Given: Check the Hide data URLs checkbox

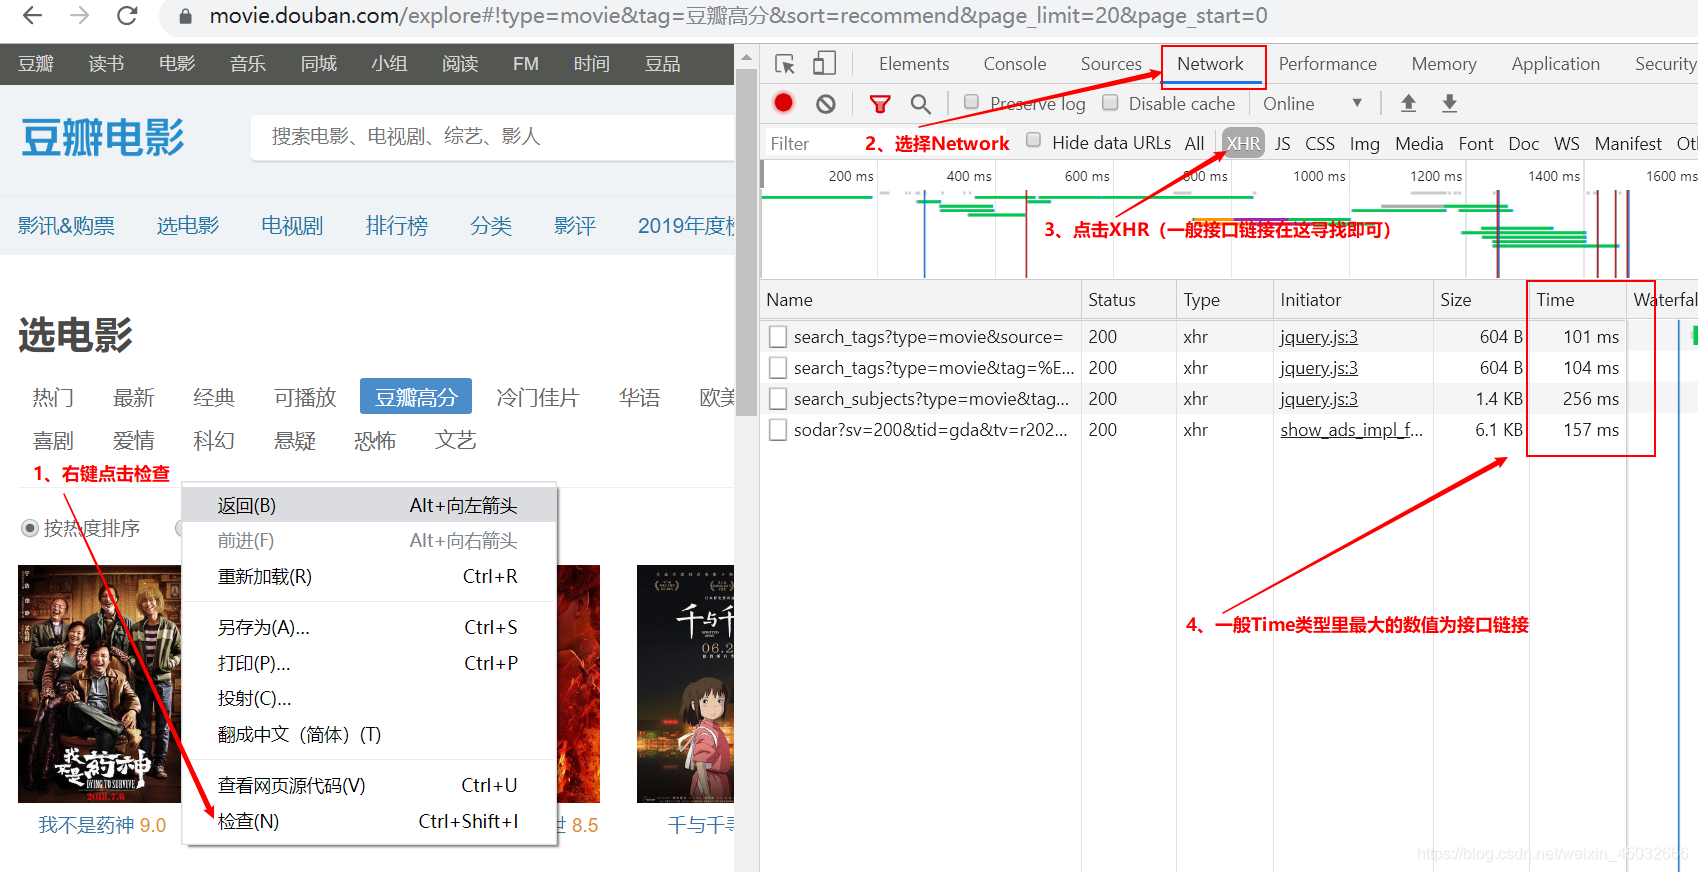Looking at the screenshot, I should pyautogui.click(x=1033, y=141).
